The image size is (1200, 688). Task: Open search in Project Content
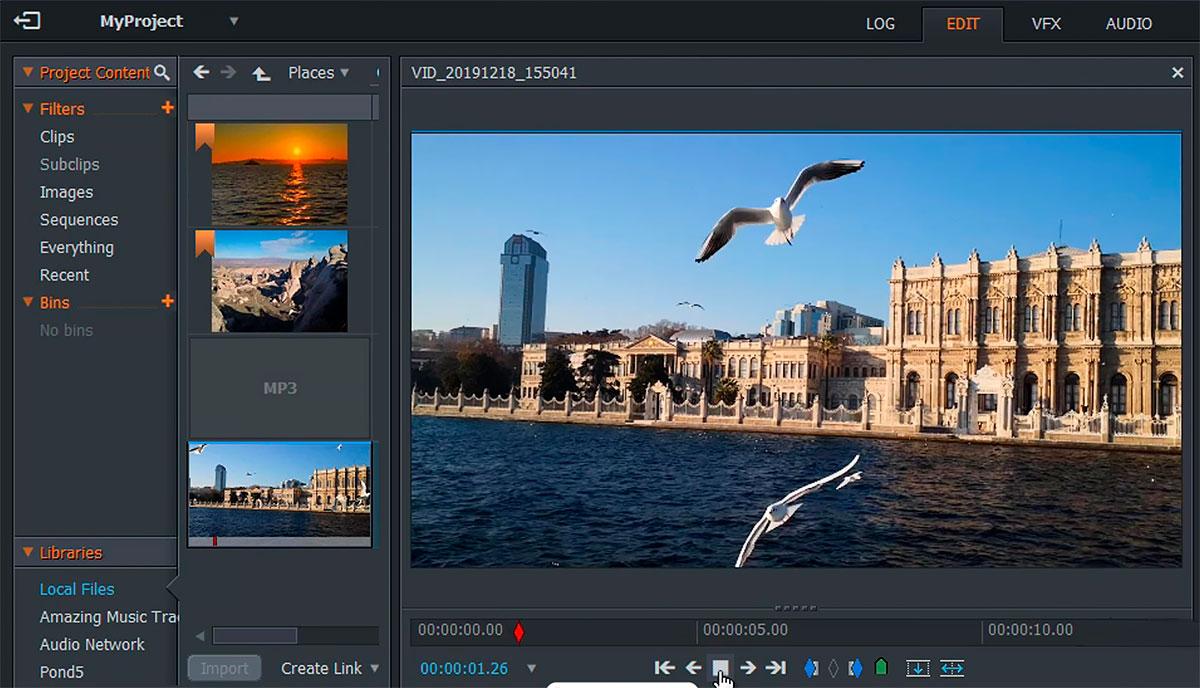162,73
